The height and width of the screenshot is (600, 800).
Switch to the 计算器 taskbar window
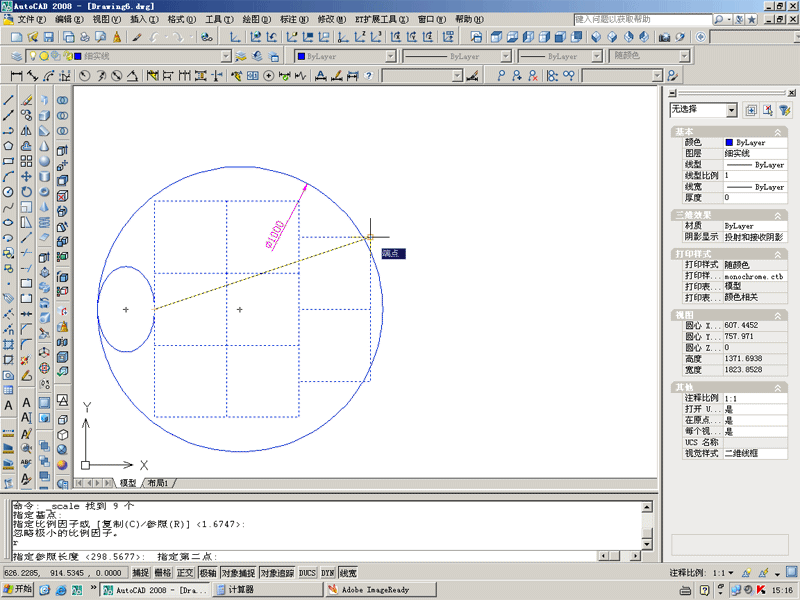point(267,590)
